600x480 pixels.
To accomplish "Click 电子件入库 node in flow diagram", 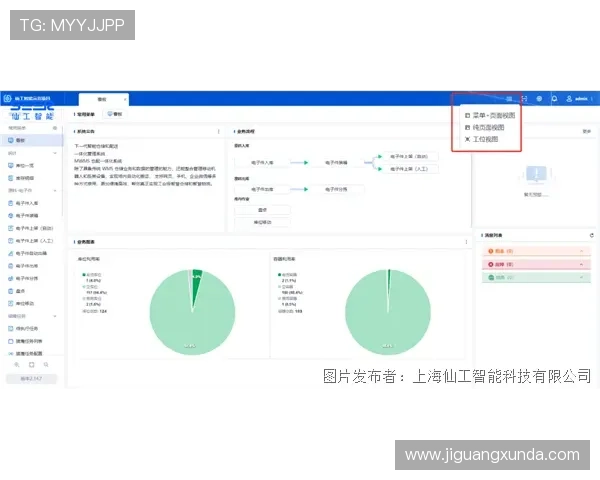I will pyautogui.click(x=262, y=163).
